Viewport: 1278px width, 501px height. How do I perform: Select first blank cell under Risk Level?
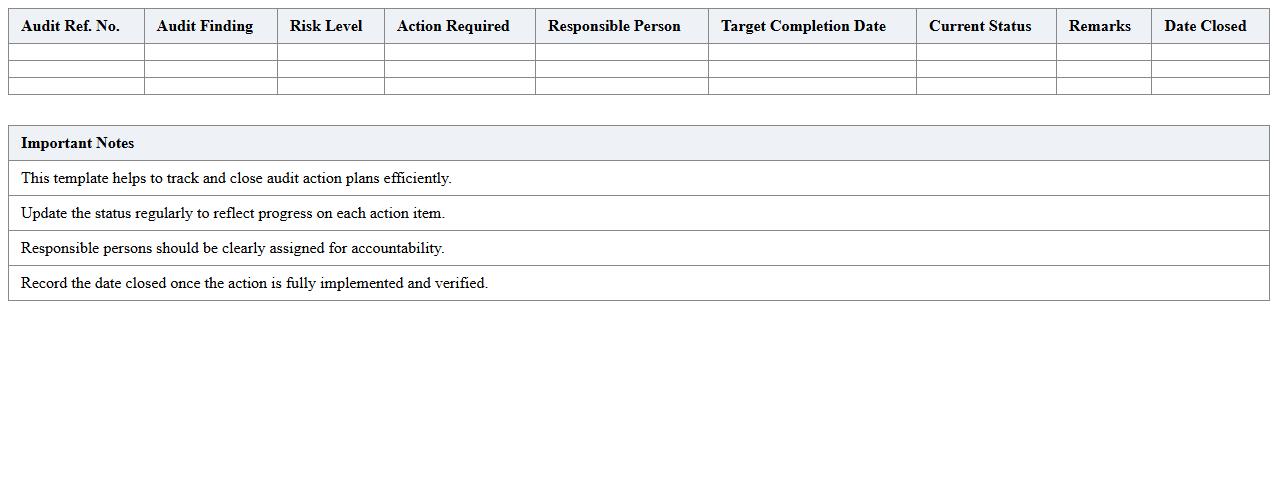330,52
